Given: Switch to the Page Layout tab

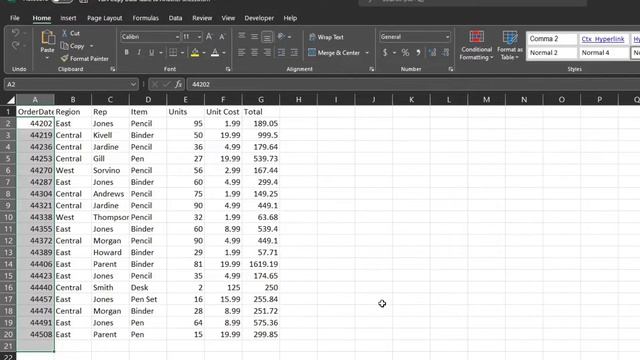Looking at the screenshot, I should pyautogui.click(x=104, y=18).
